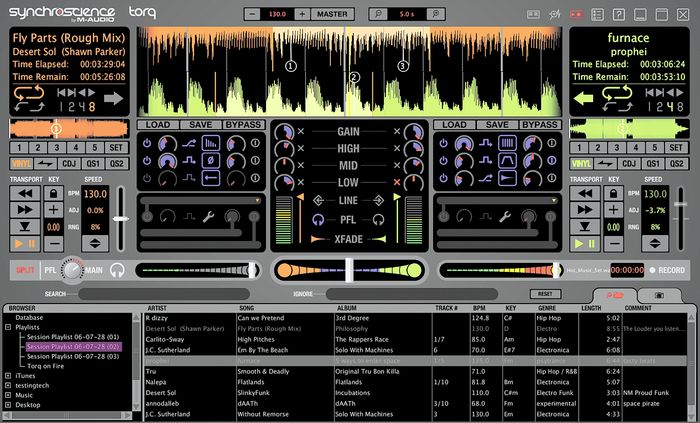Image resolution: width=700 pixels, height=423 pixels.
Task: Select VINYL mode on left deck
Action: click(x=21, y=164)
